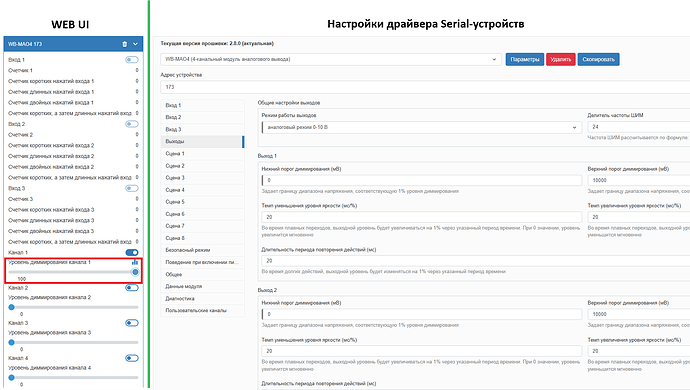Image resolution: width=690 pixels, height=390 pixels.
Task: Edit Выход 2 brightness increase rate field
Action: coord(639,351)
